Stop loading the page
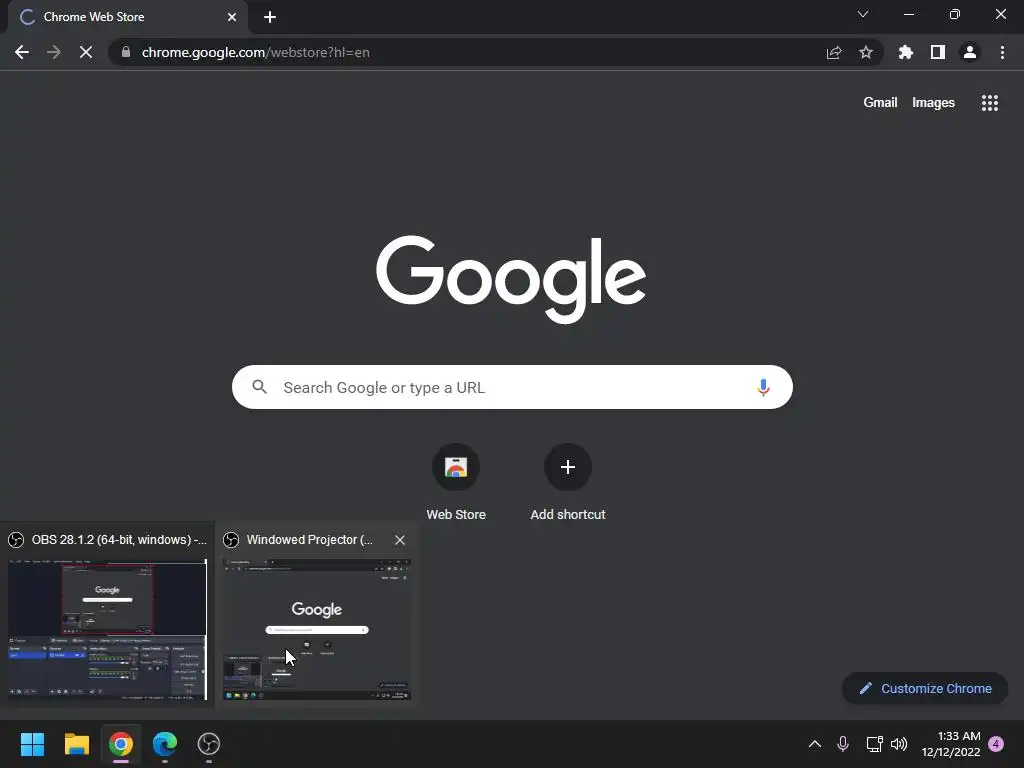This screenshot has width=1024, height=768. (x=86, y=52)
